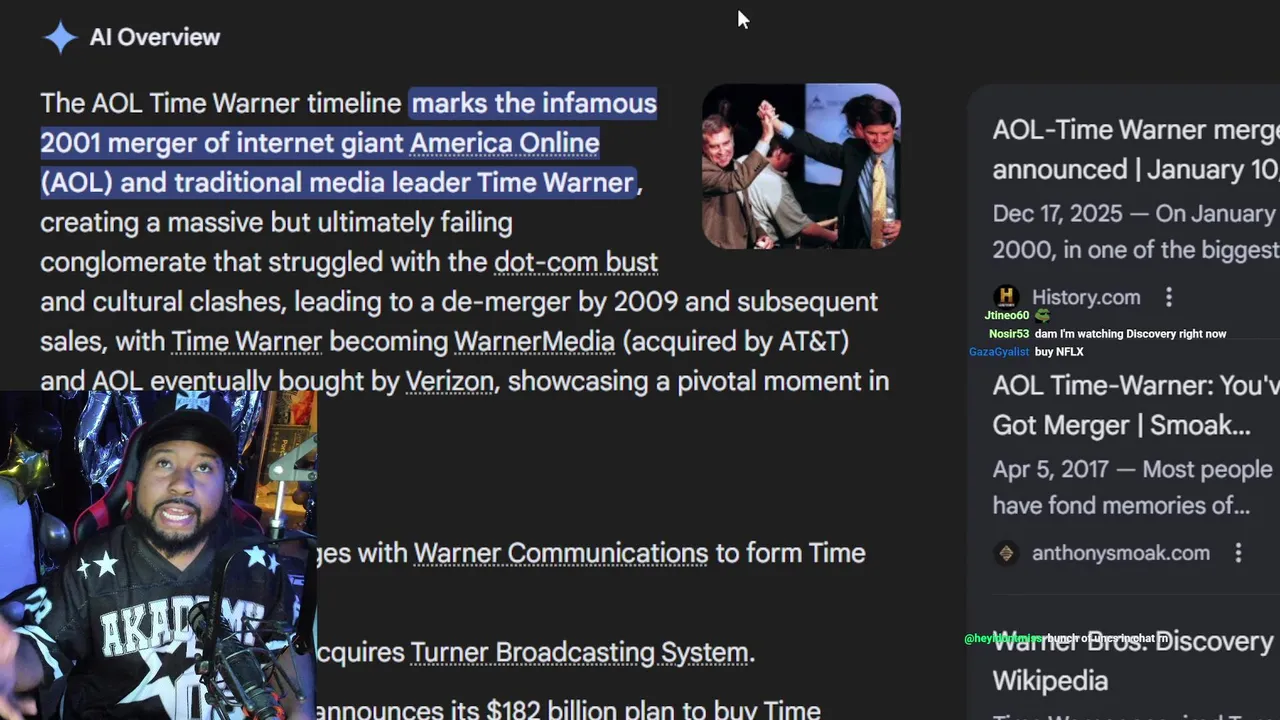Open the Verizon link
1280x720 pixels.
point(449,381)
